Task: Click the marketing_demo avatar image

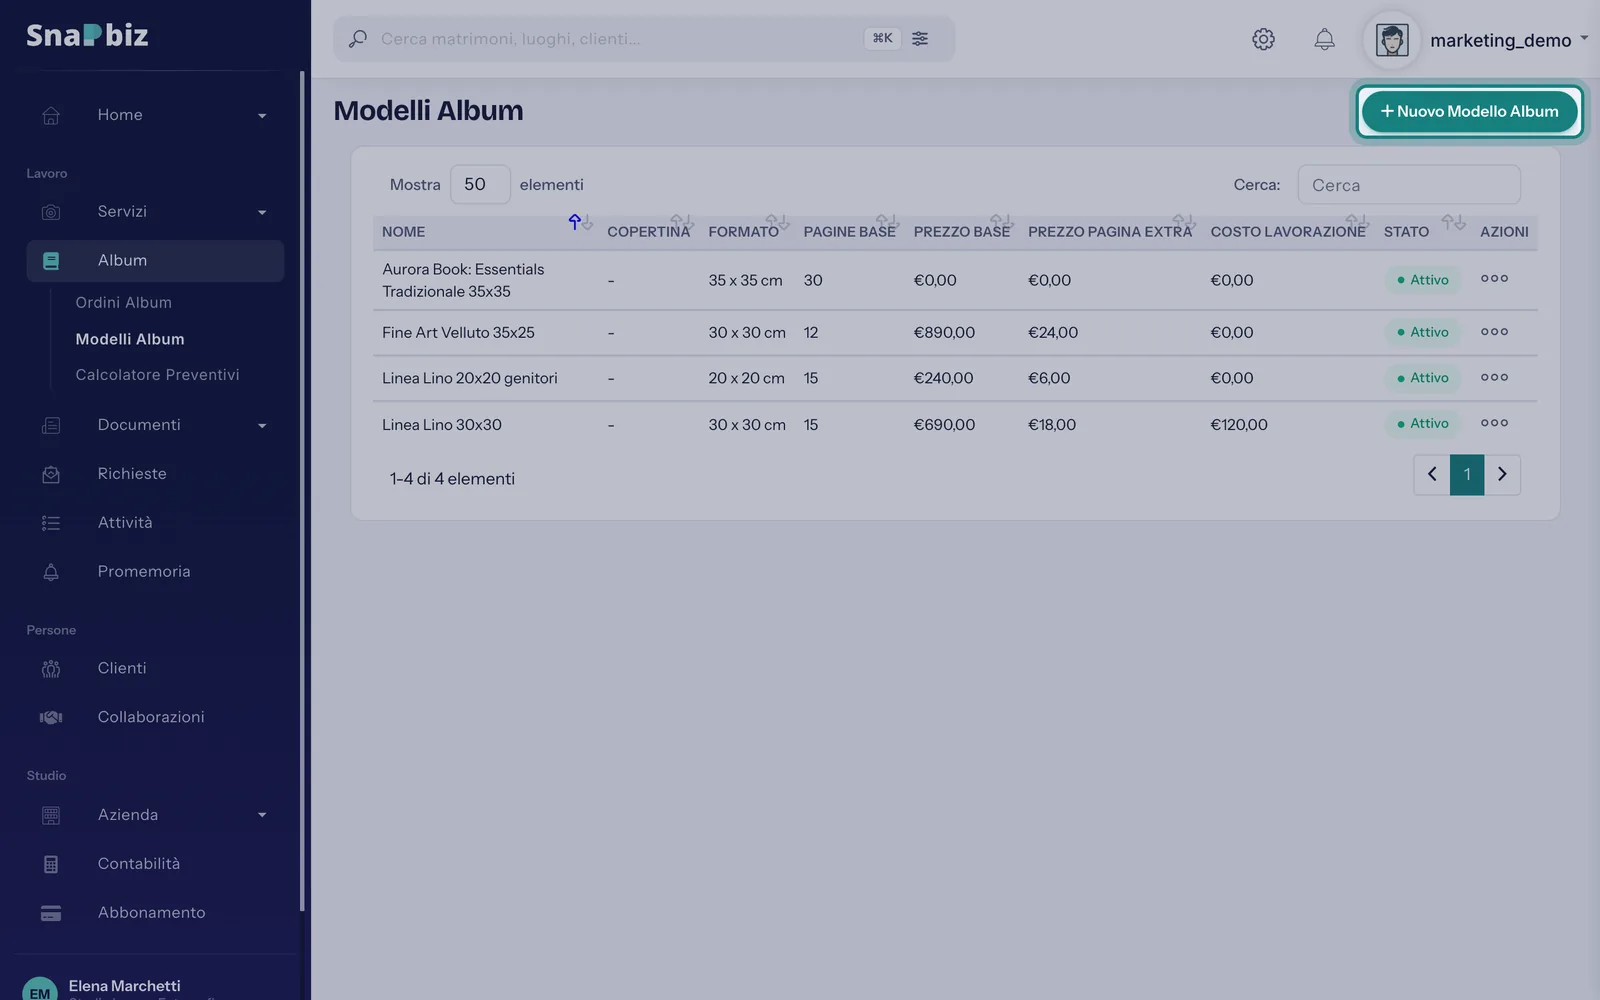Action: [x=1392, y=40]
